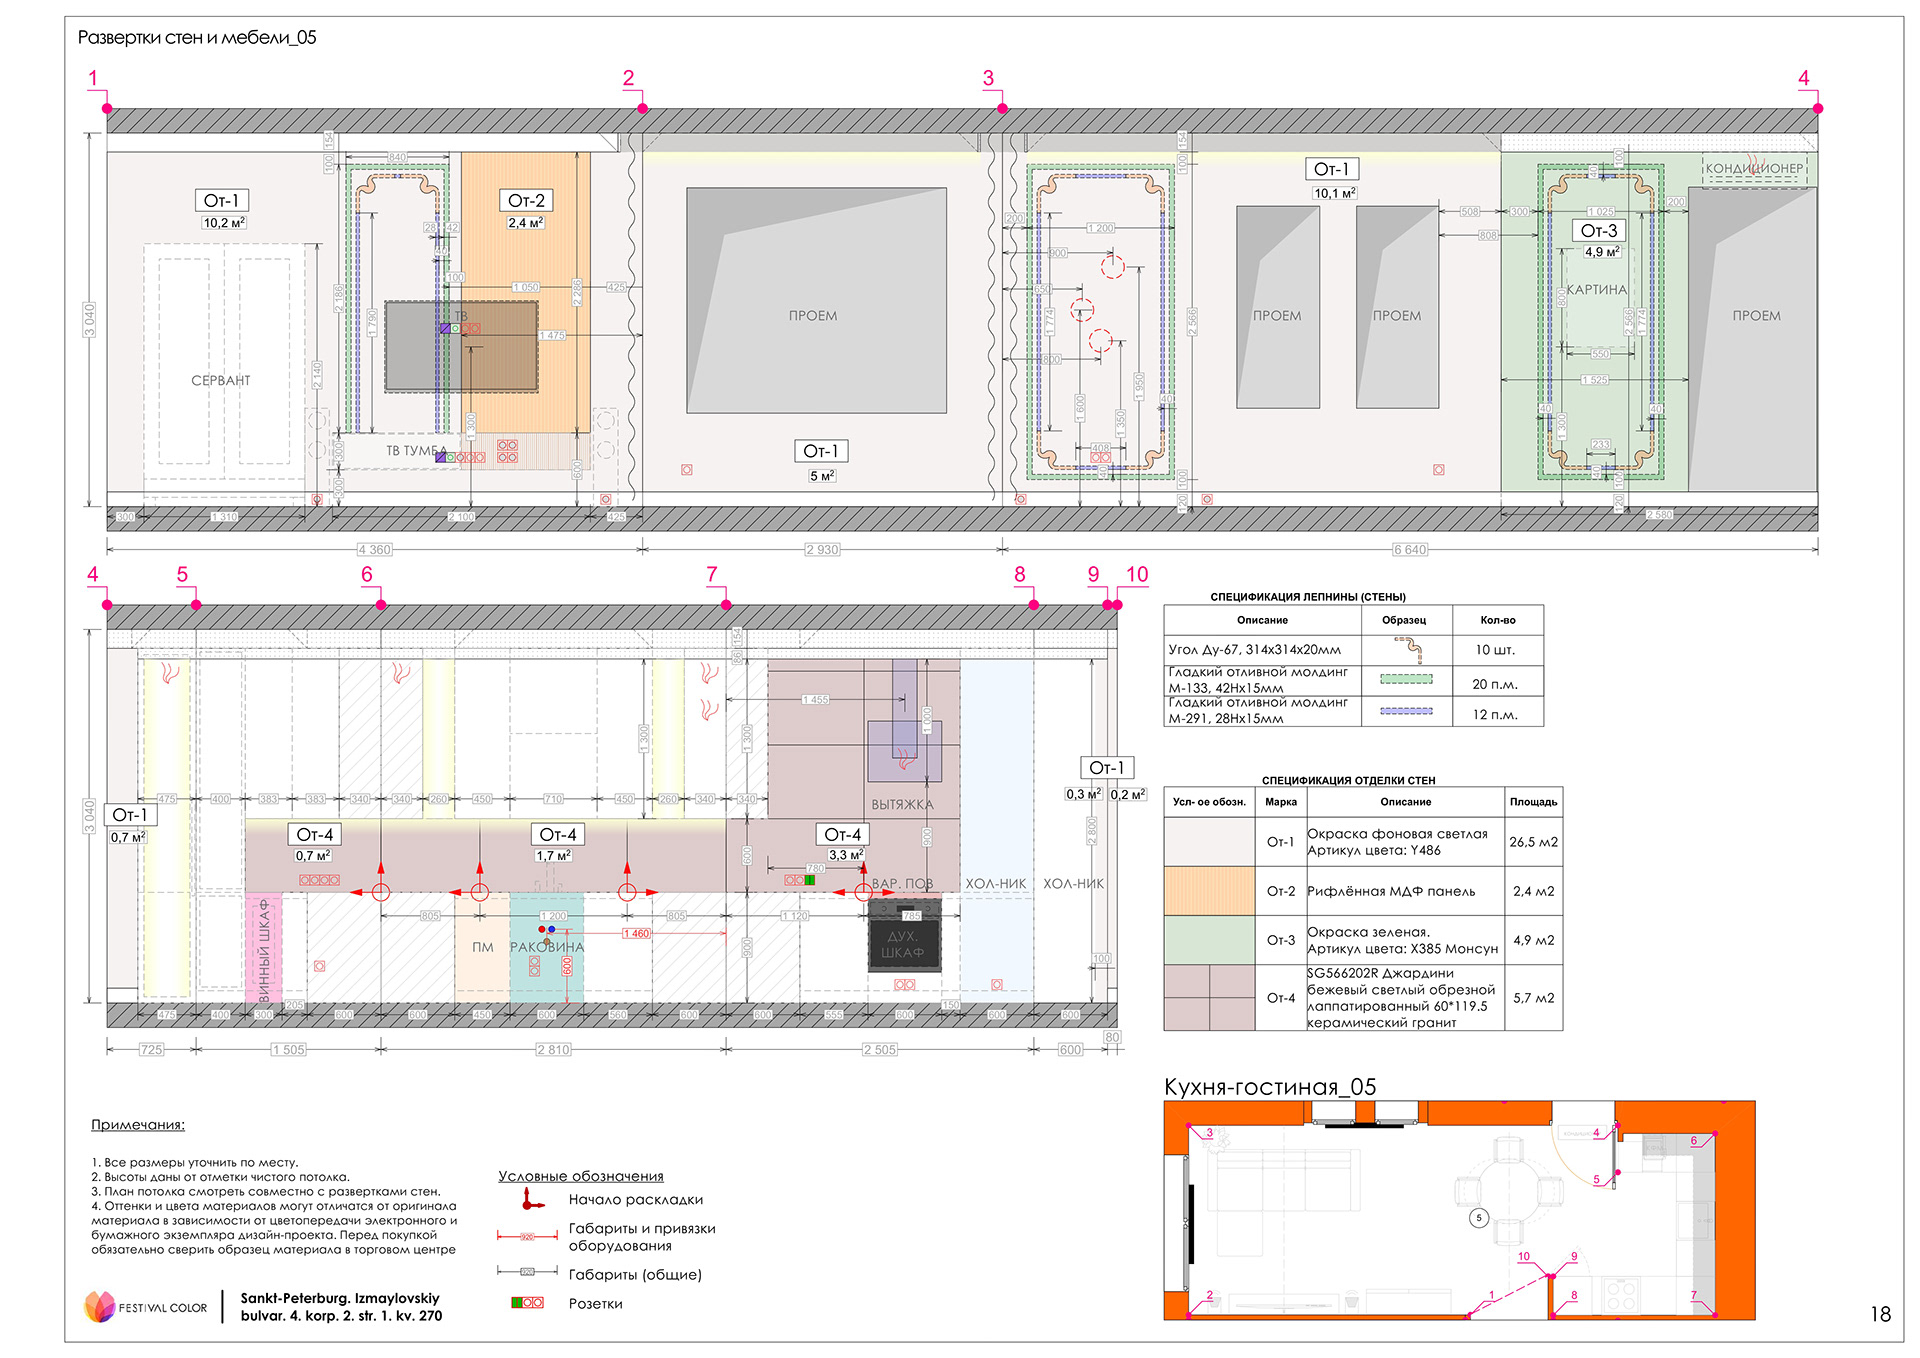
Task: Click the '10,2 м²' area value
Action: click(224, 223)
